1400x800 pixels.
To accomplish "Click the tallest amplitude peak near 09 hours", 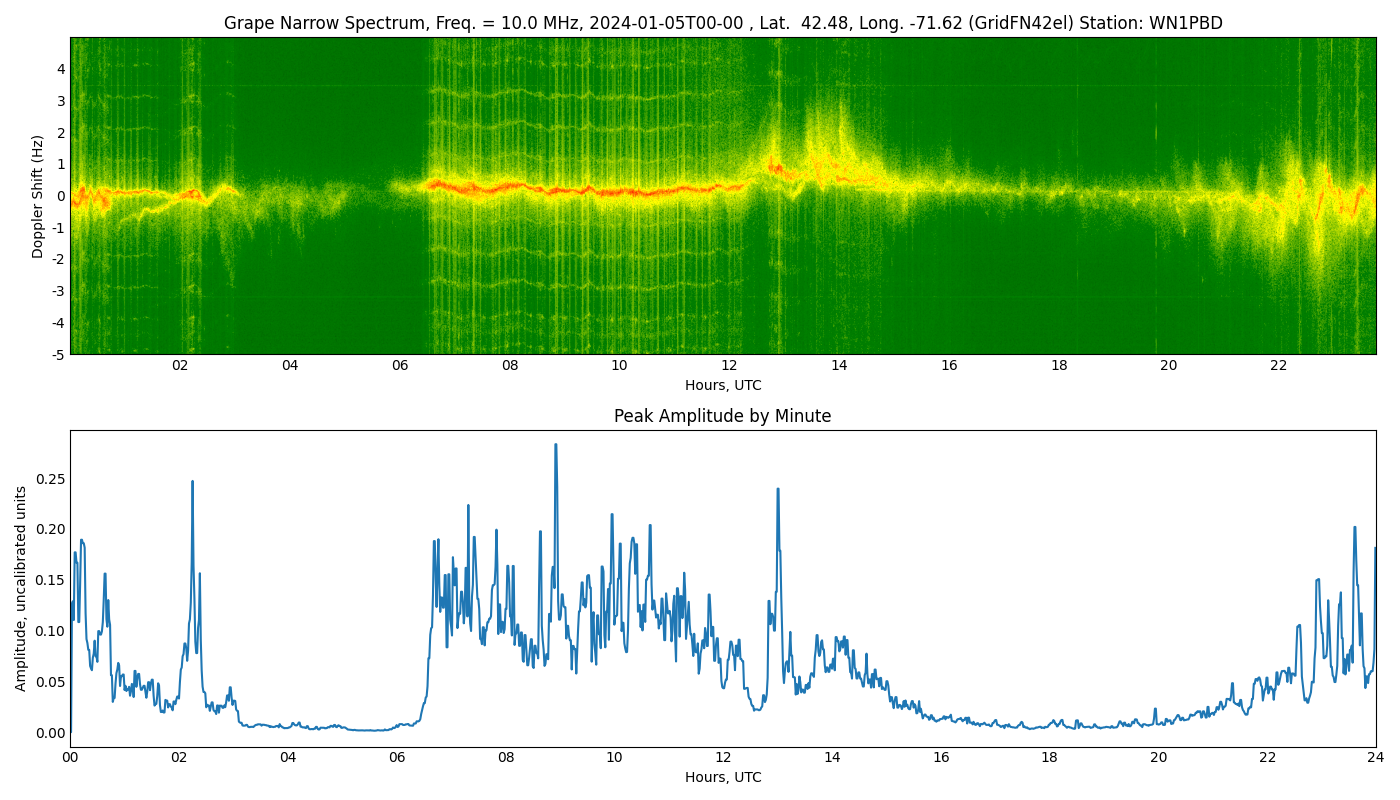I will [x=556, y=446].
